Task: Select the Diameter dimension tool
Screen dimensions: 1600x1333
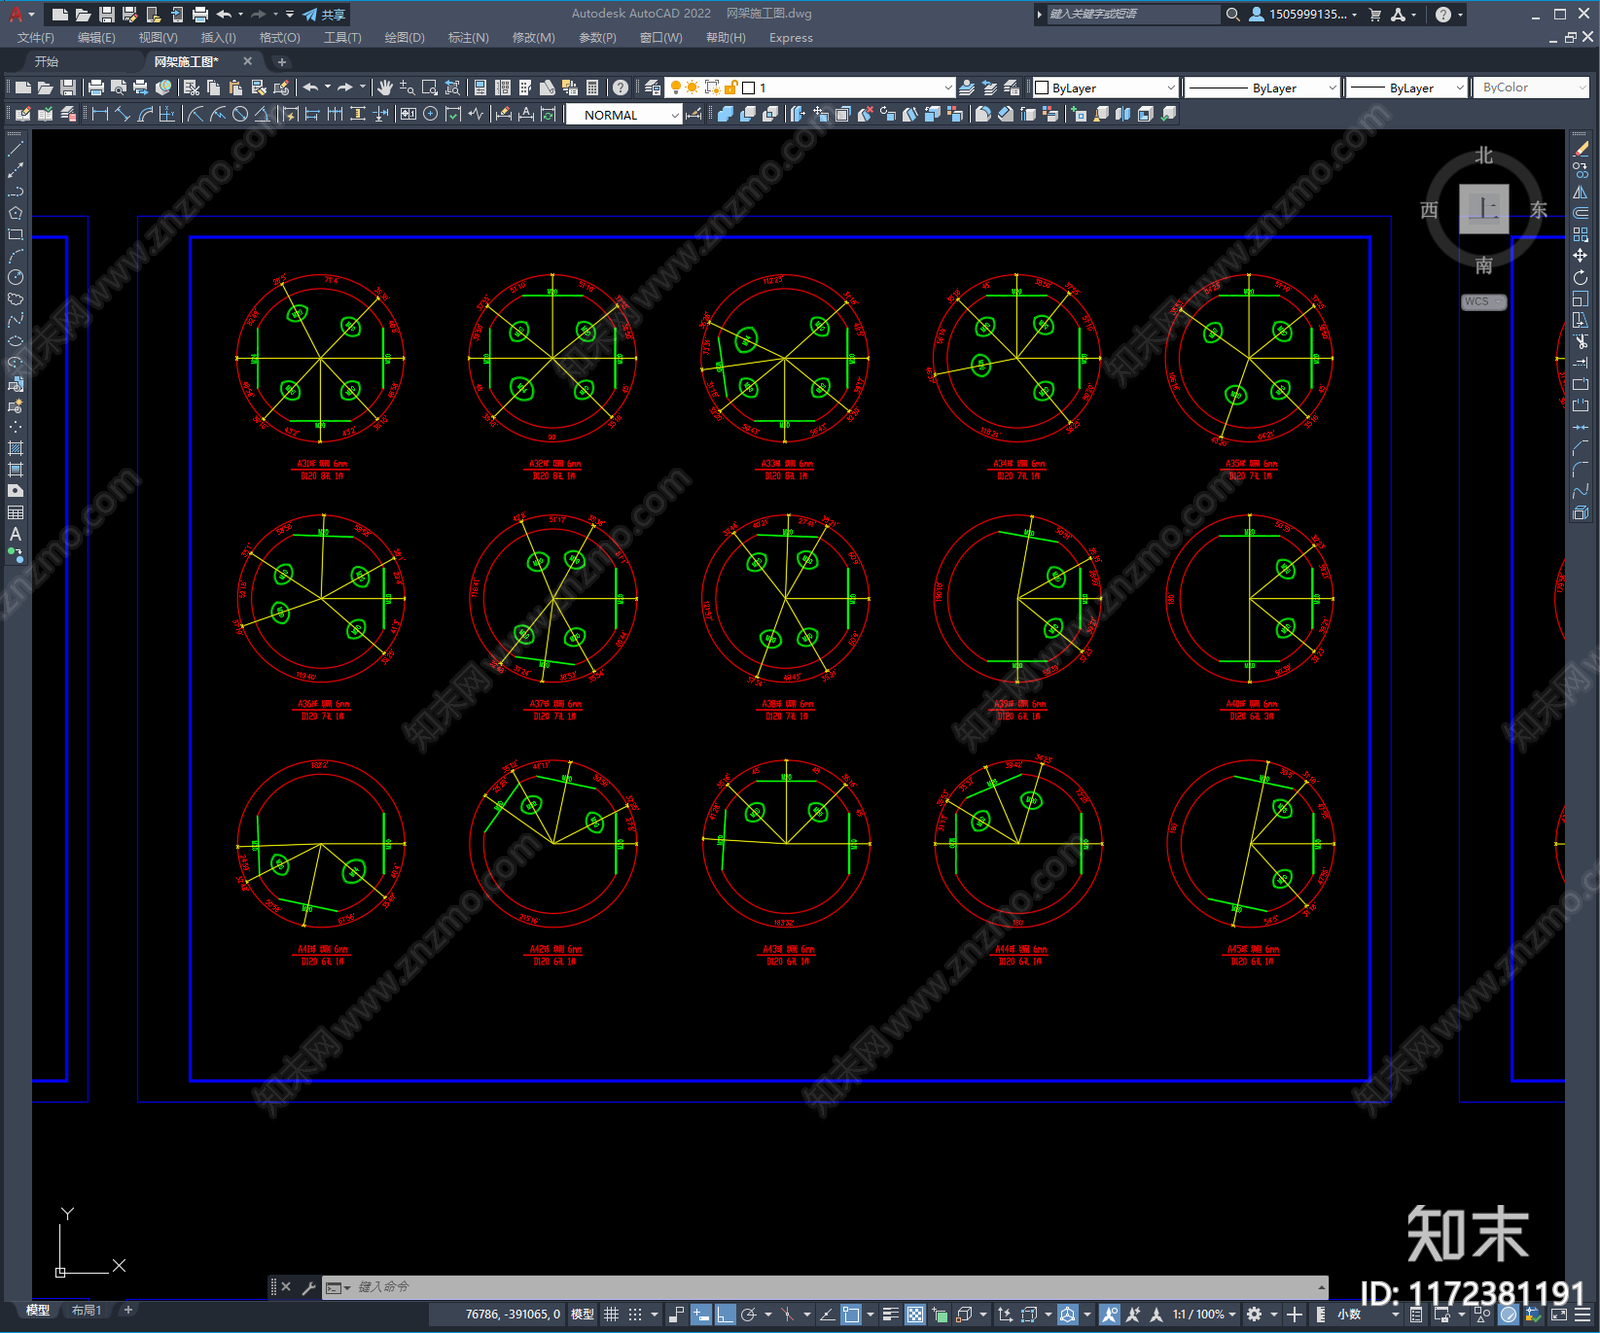Action: [x=240, y=114]
